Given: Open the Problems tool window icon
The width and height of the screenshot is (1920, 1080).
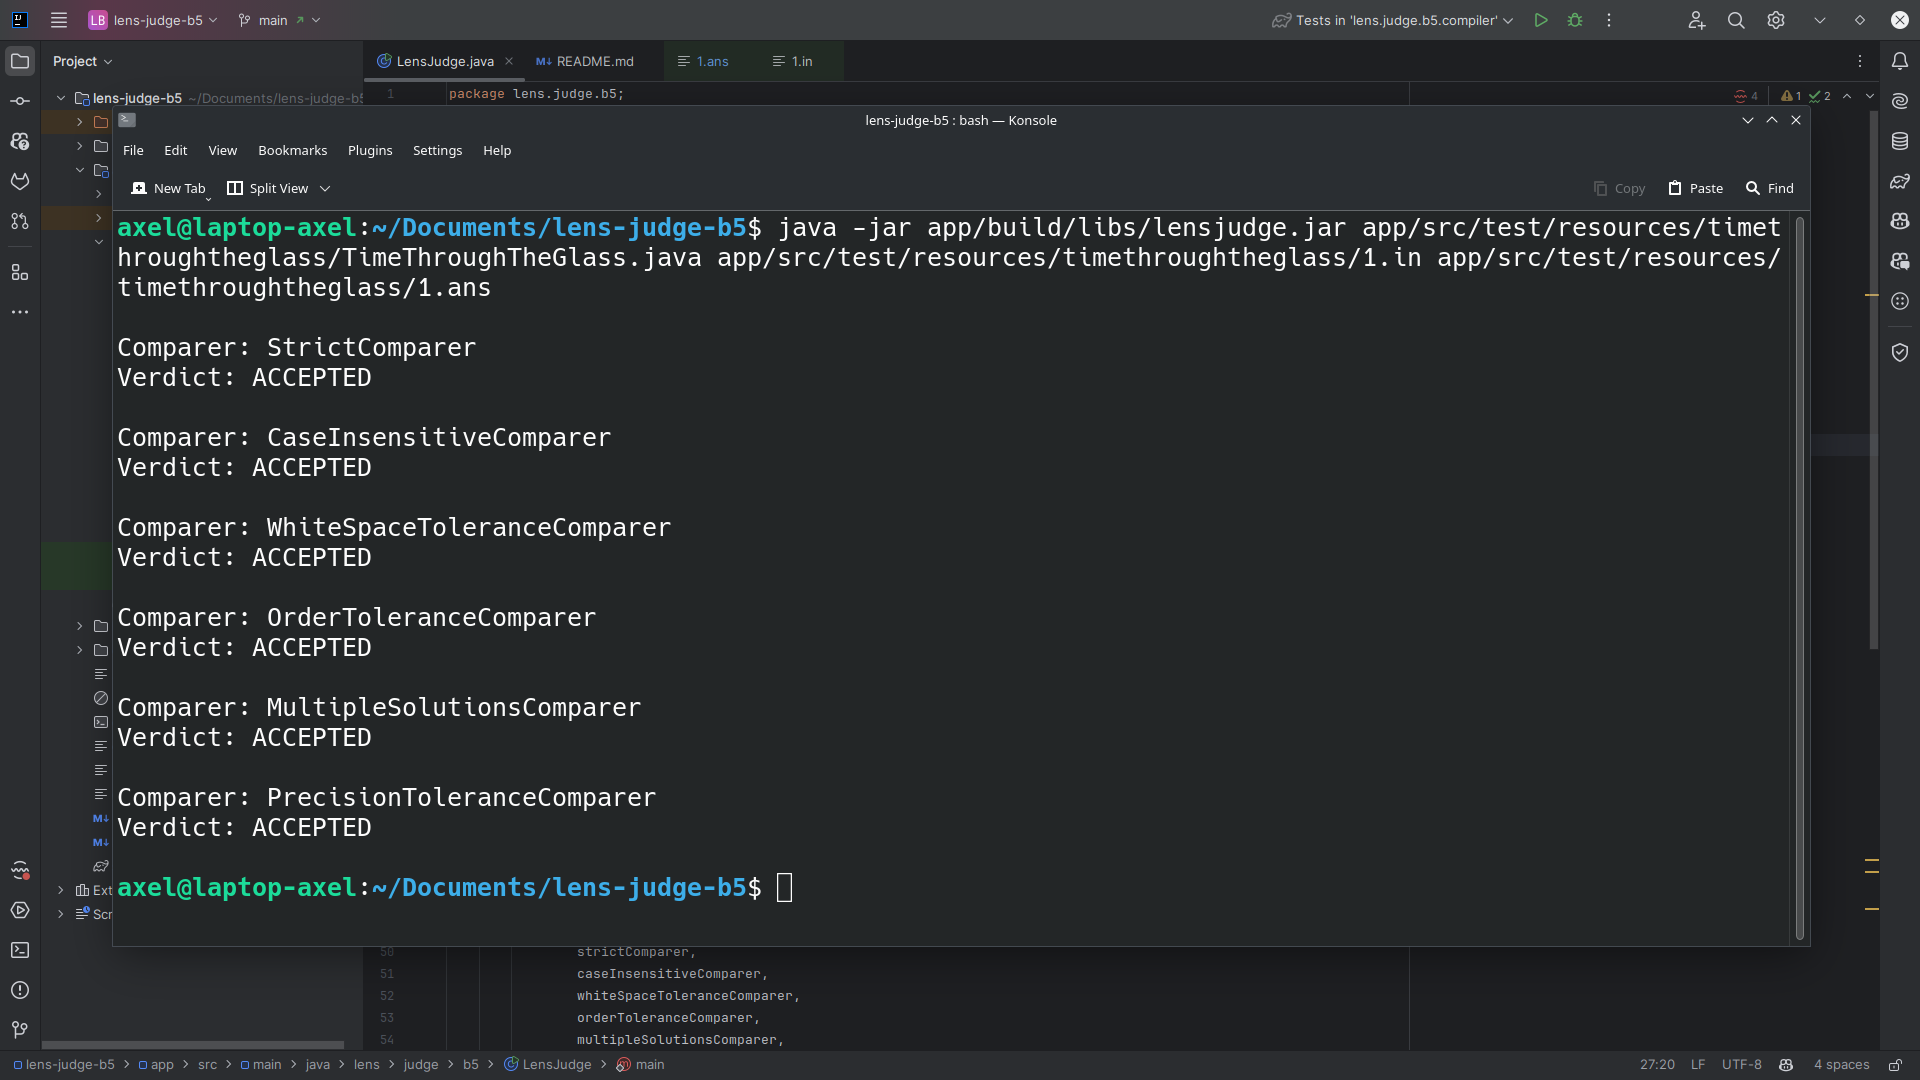Looking at the screenshot, I should coord(20,990).
